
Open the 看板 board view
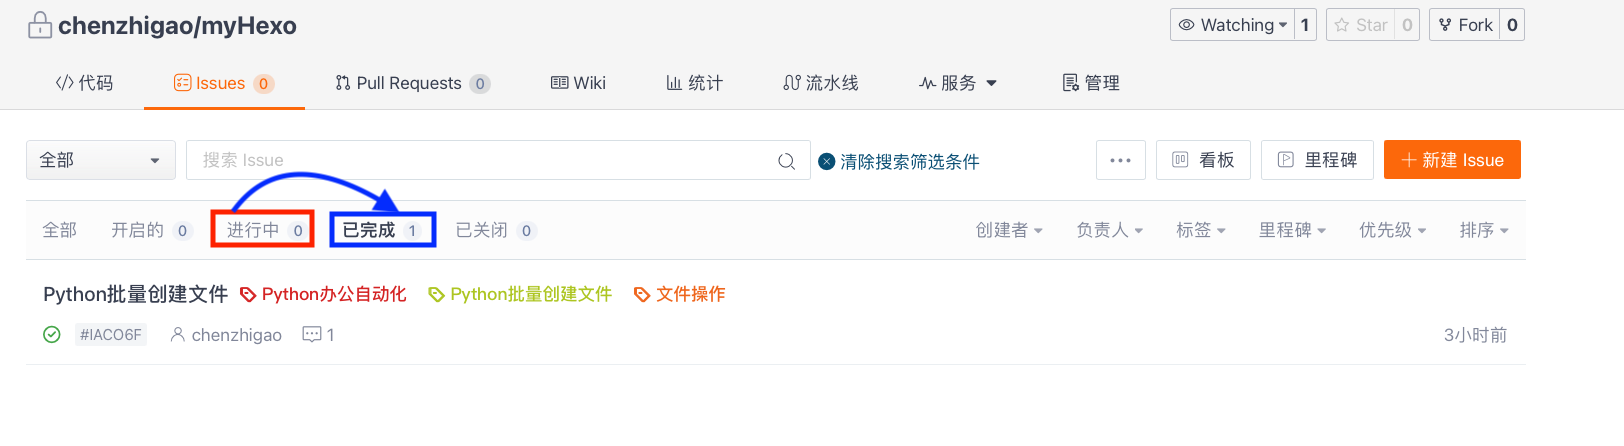(x=1203, y=160)
